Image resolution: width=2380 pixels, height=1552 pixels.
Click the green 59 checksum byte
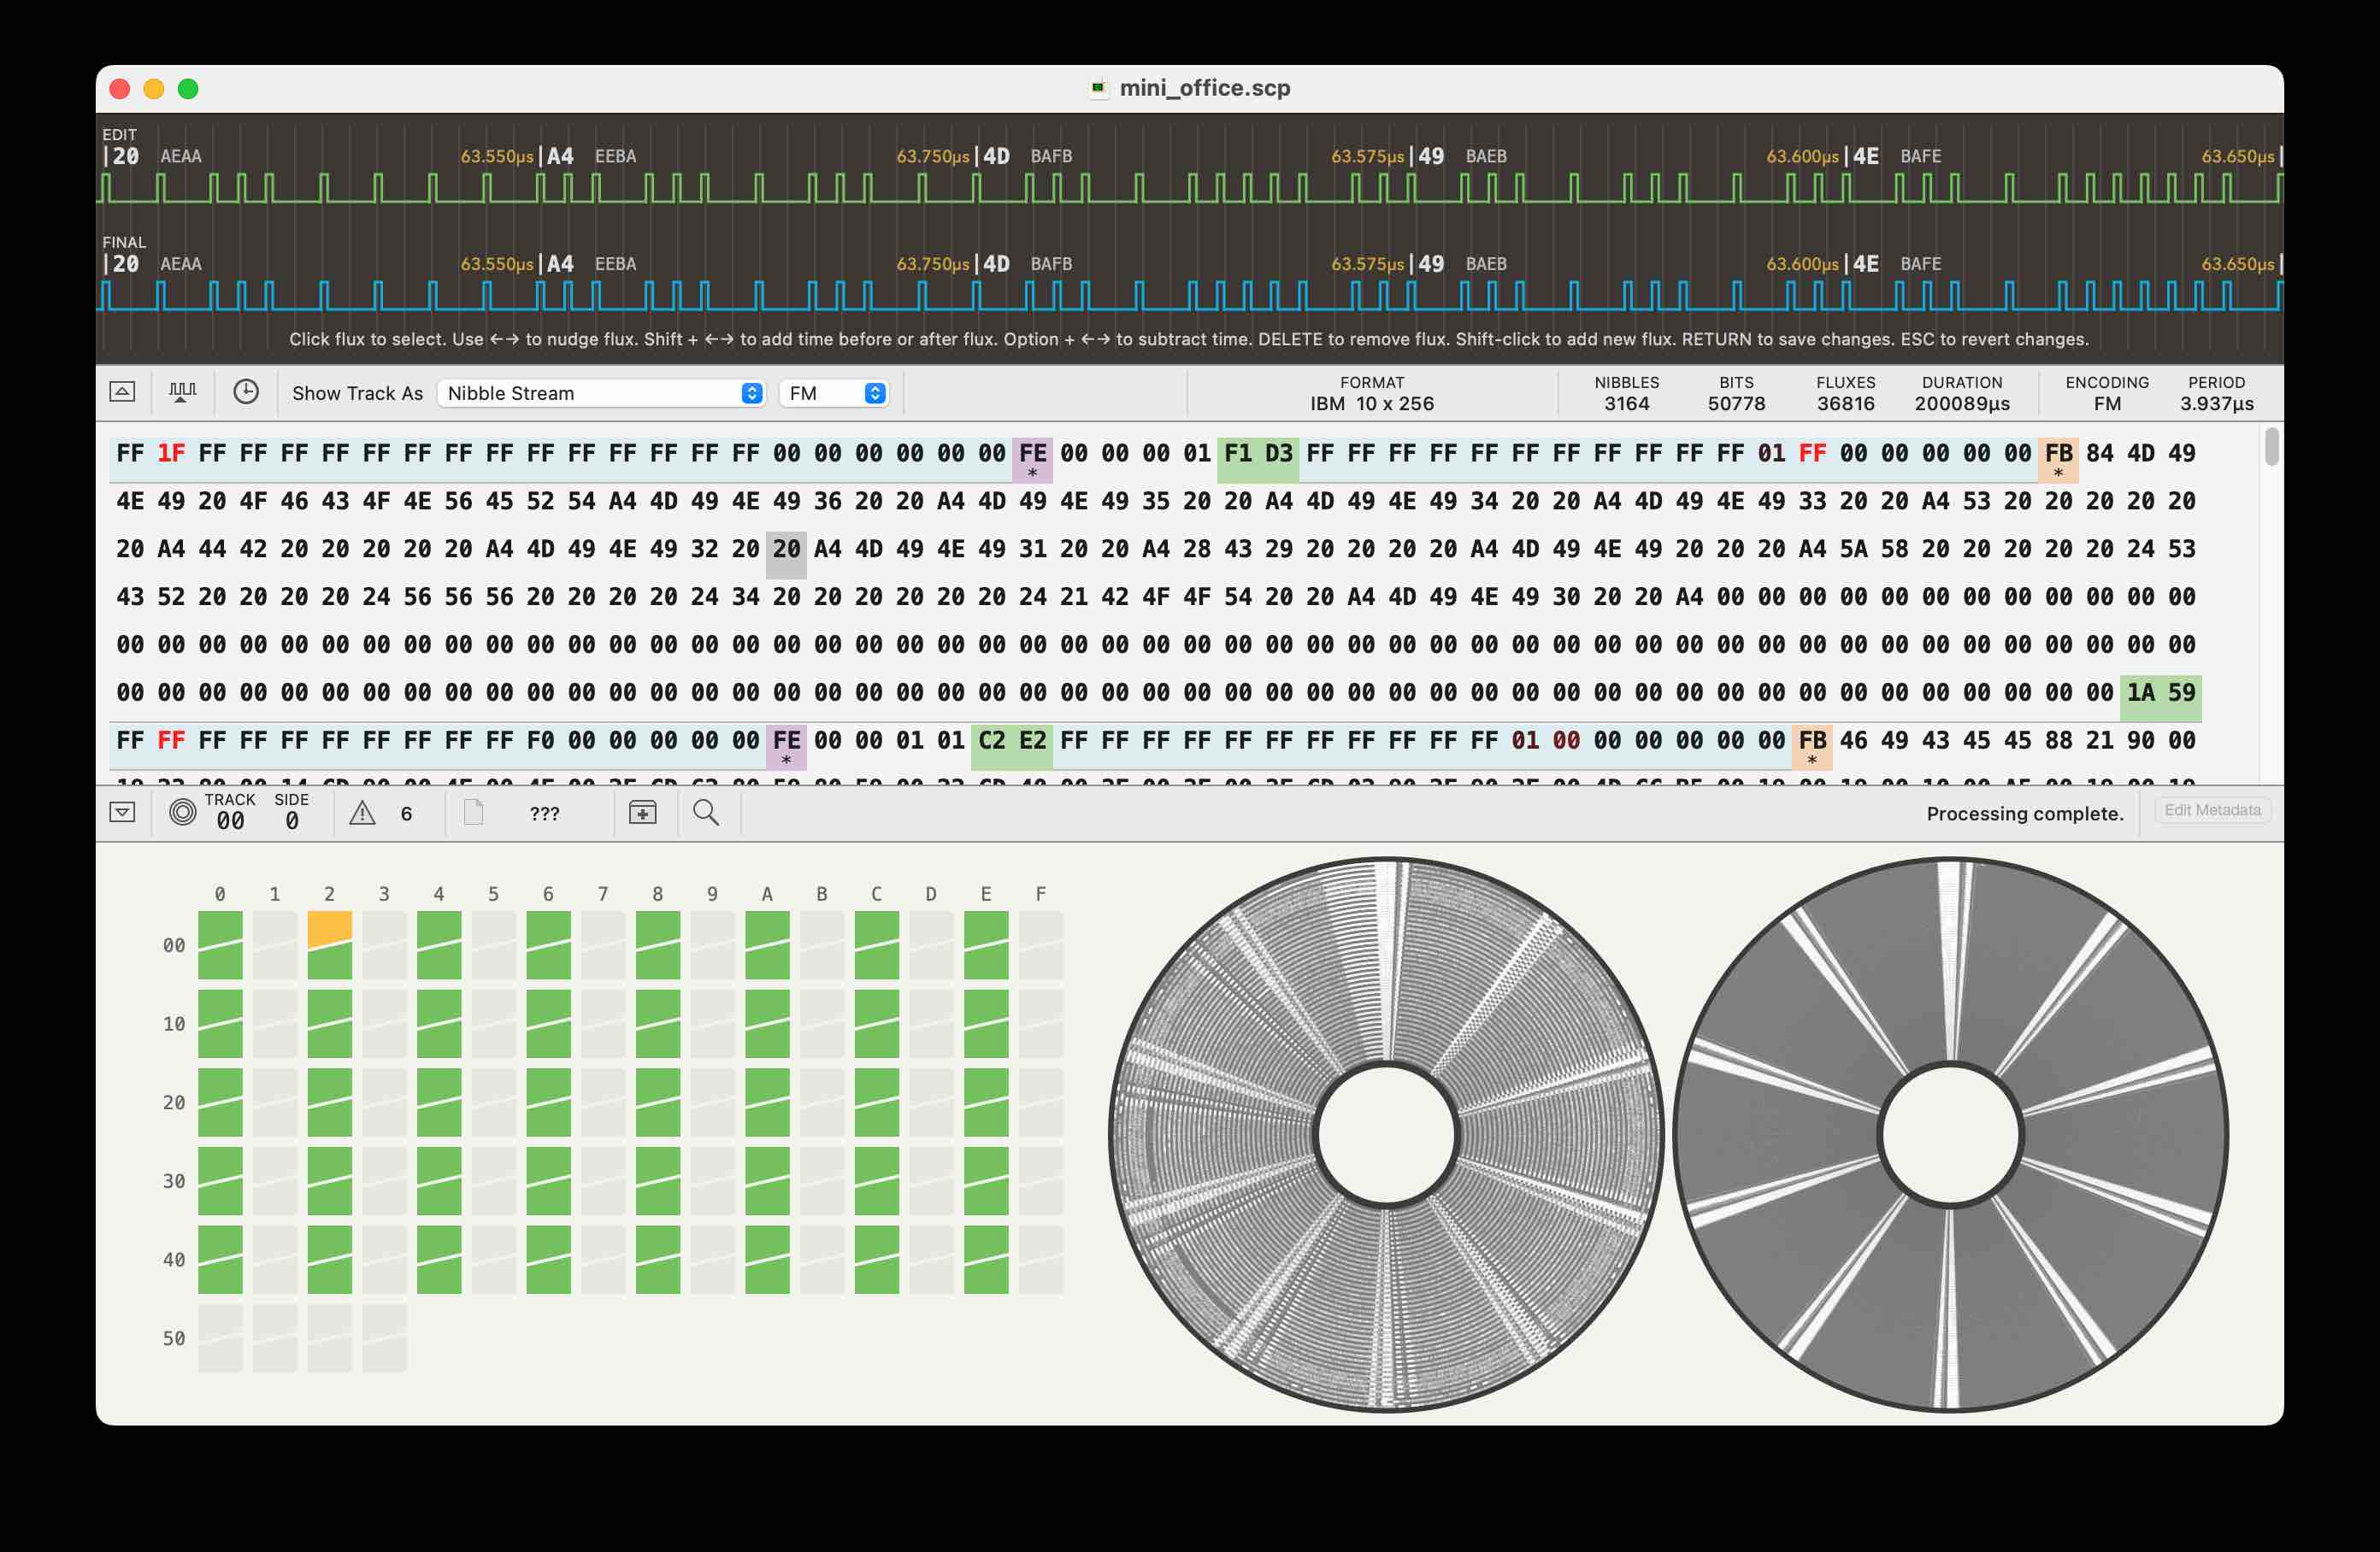click(x=2181, y=692)
